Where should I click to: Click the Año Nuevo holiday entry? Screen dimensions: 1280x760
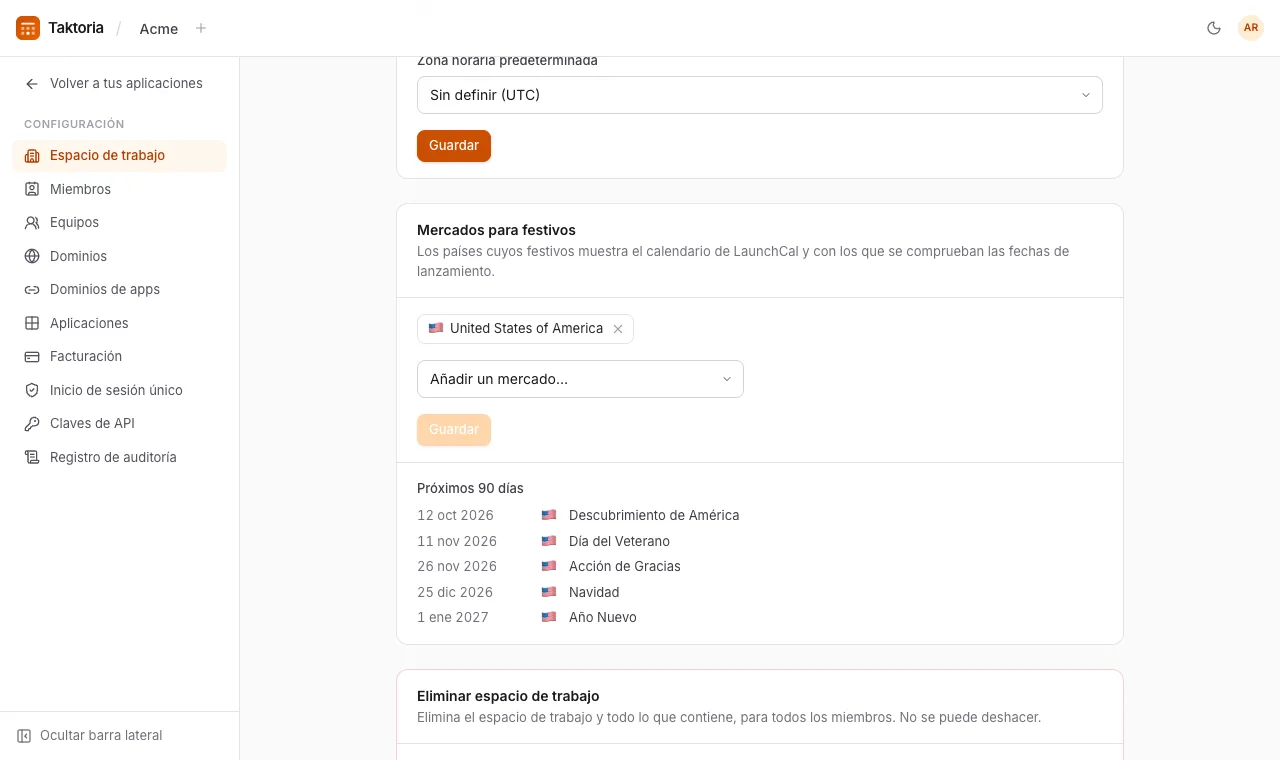click(603, 618)
